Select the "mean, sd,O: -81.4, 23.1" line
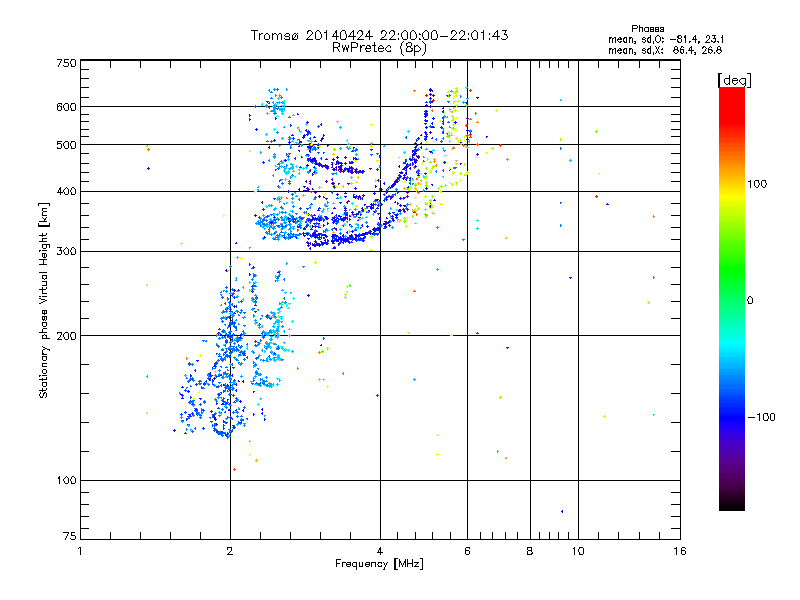The image size is (800, 600). [666, 39]
